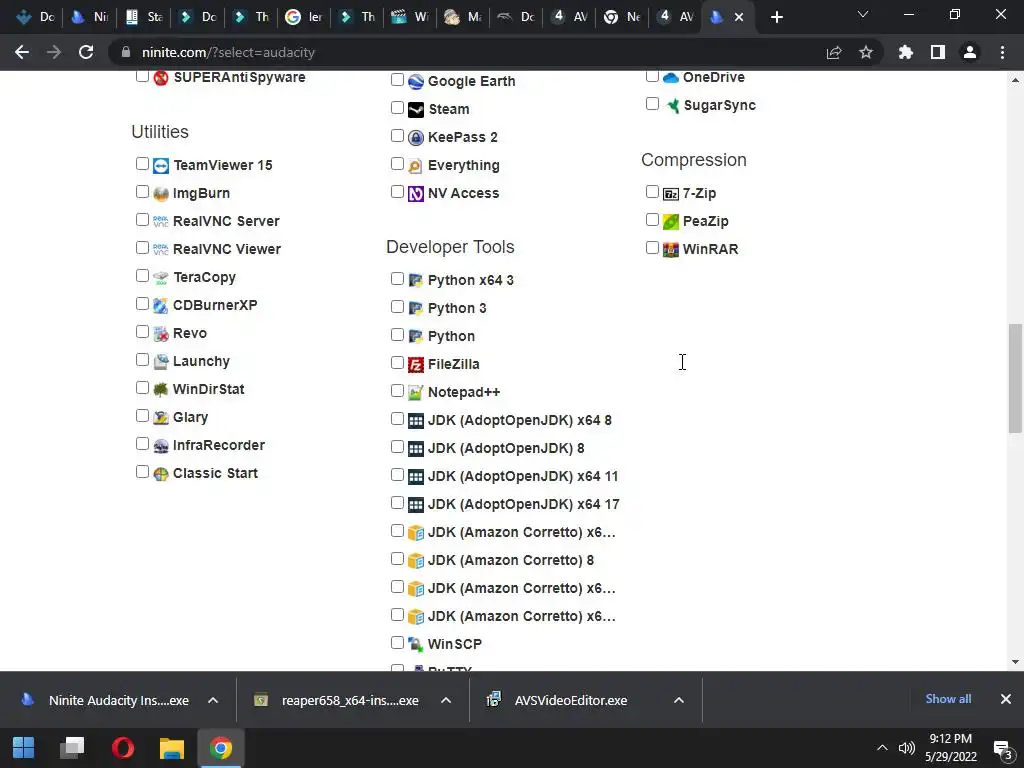This screenshot has width=1024, height=768.
Task: Expand AVSVideoEditor.exe download options arrow
Action: pyautogui.click(x=679, y=700)
